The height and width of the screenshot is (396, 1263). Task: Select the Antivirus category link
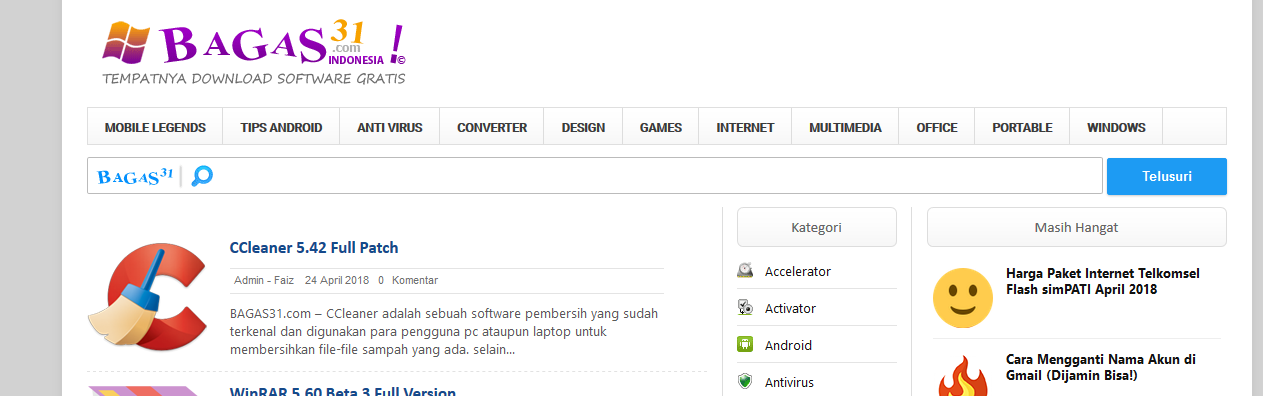coord(790,382)
